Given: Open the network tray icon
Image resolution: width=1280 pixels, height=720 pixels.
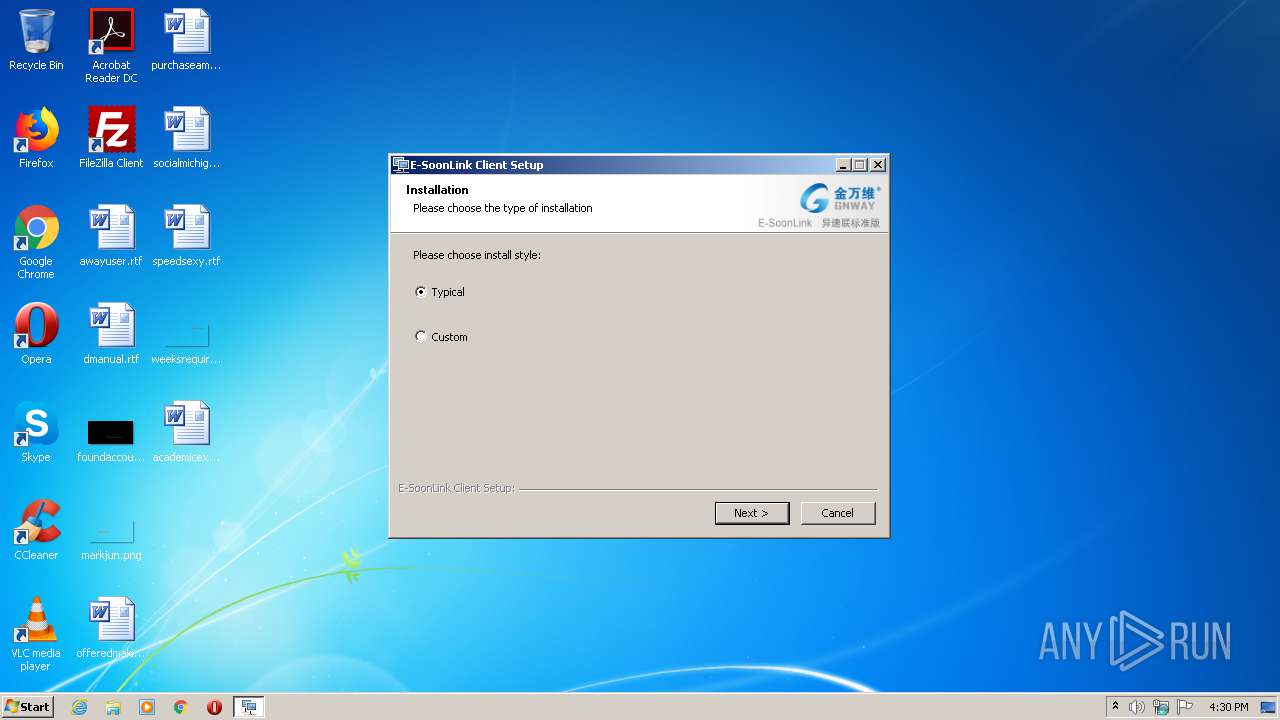Looking at the screenshot, I should click(x=1161, y=707).
